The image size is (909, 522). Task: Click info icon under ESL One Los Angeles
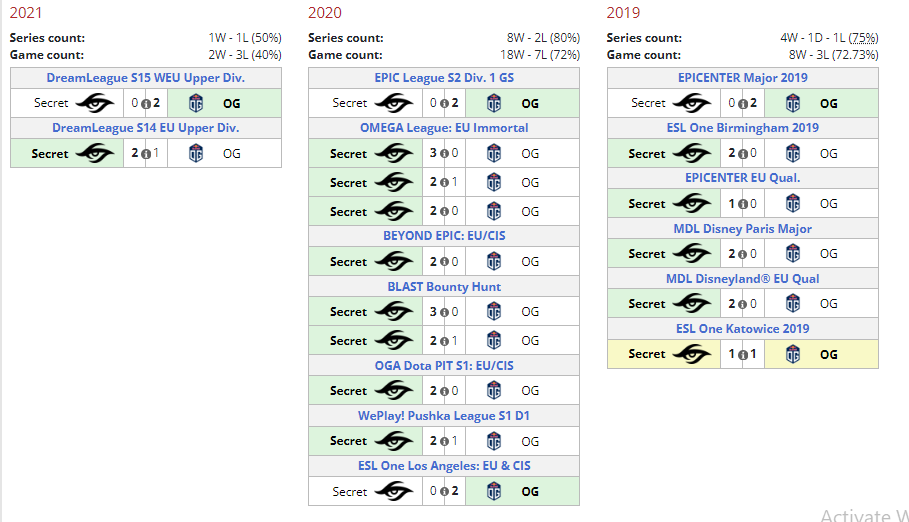pos(445,492)
